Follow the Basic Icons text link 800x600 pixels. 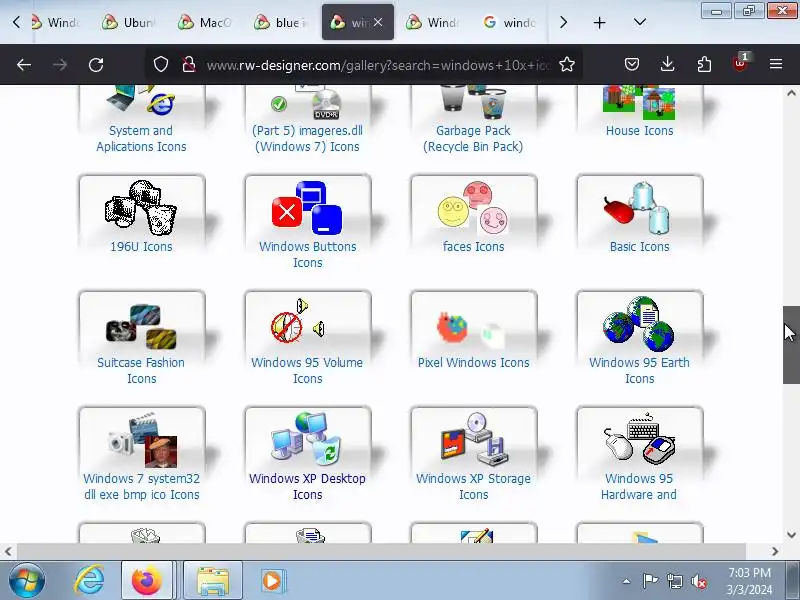[x=639, y=246]
